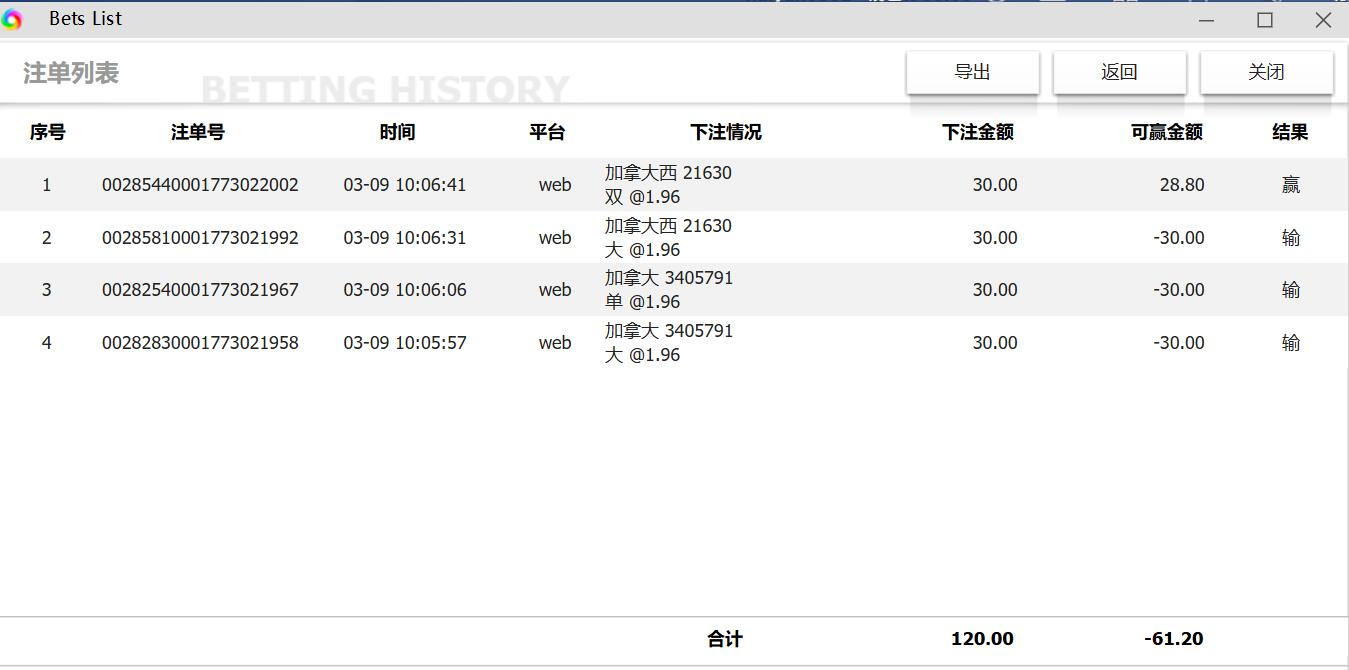Select bet row with time 10:06:31
Viewport: 1349px width, 670px height.
[404, 238]
